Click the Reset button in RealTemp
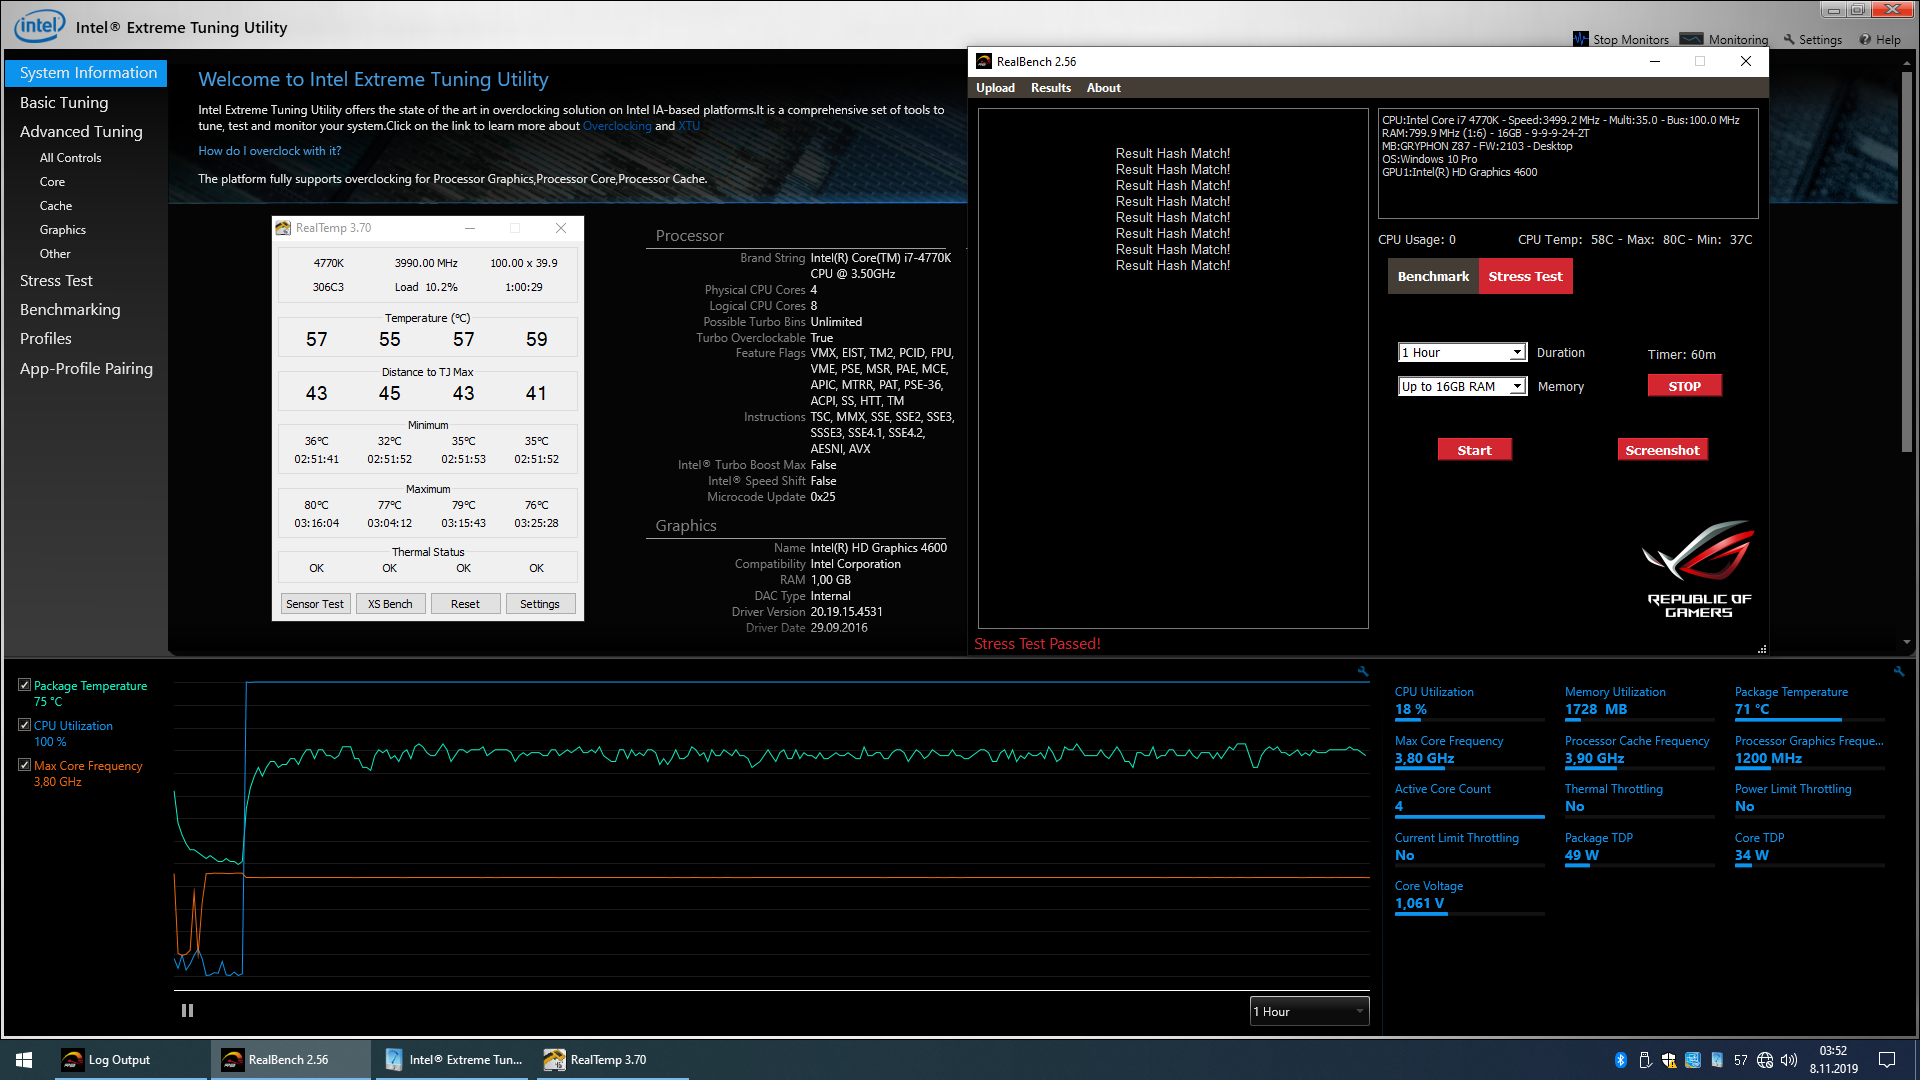Viewport: 1920px width, 1080px height. coord(465,604)
